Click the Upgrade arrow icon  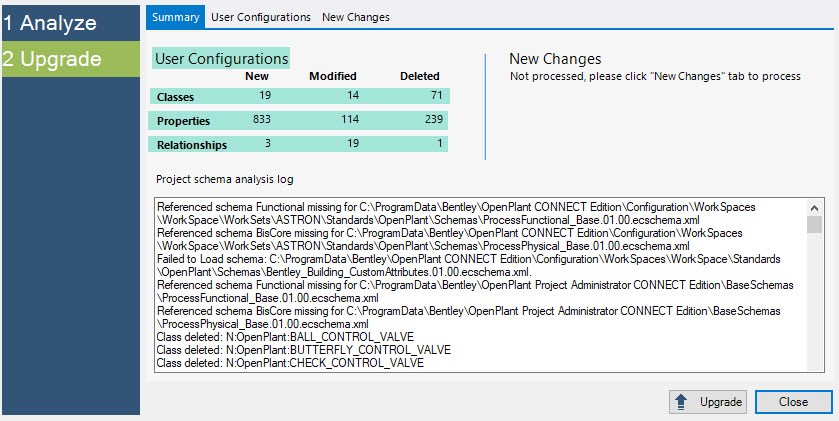point(681,402)
